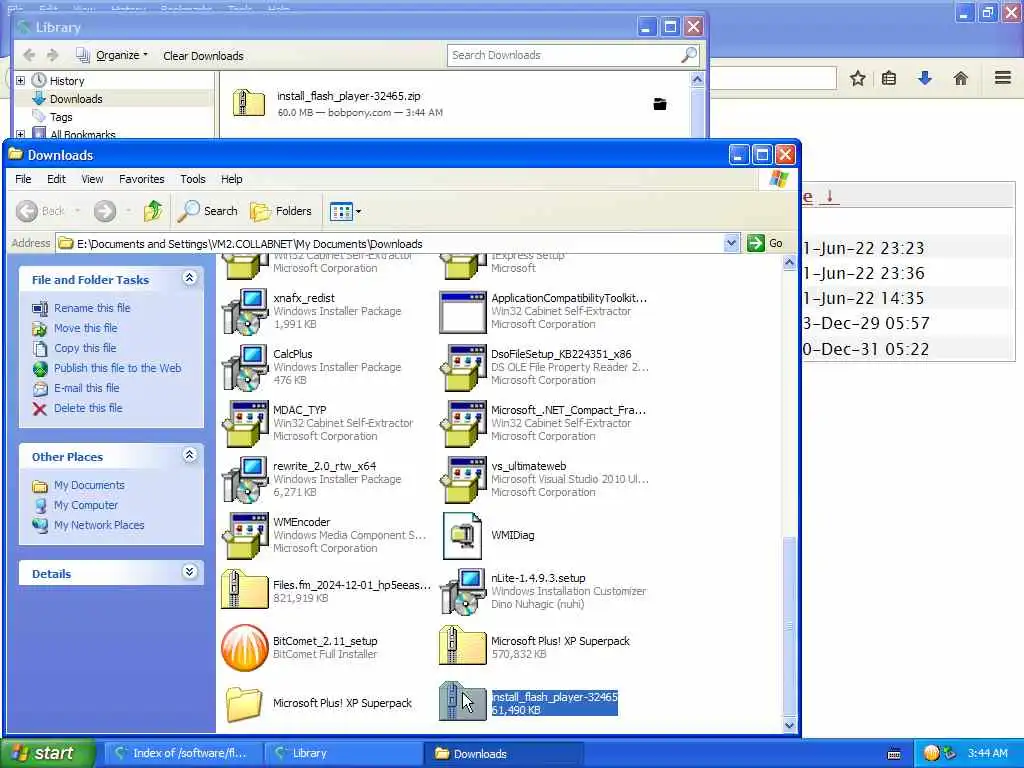Open the Back button history dropdown

tap(78, 211)
